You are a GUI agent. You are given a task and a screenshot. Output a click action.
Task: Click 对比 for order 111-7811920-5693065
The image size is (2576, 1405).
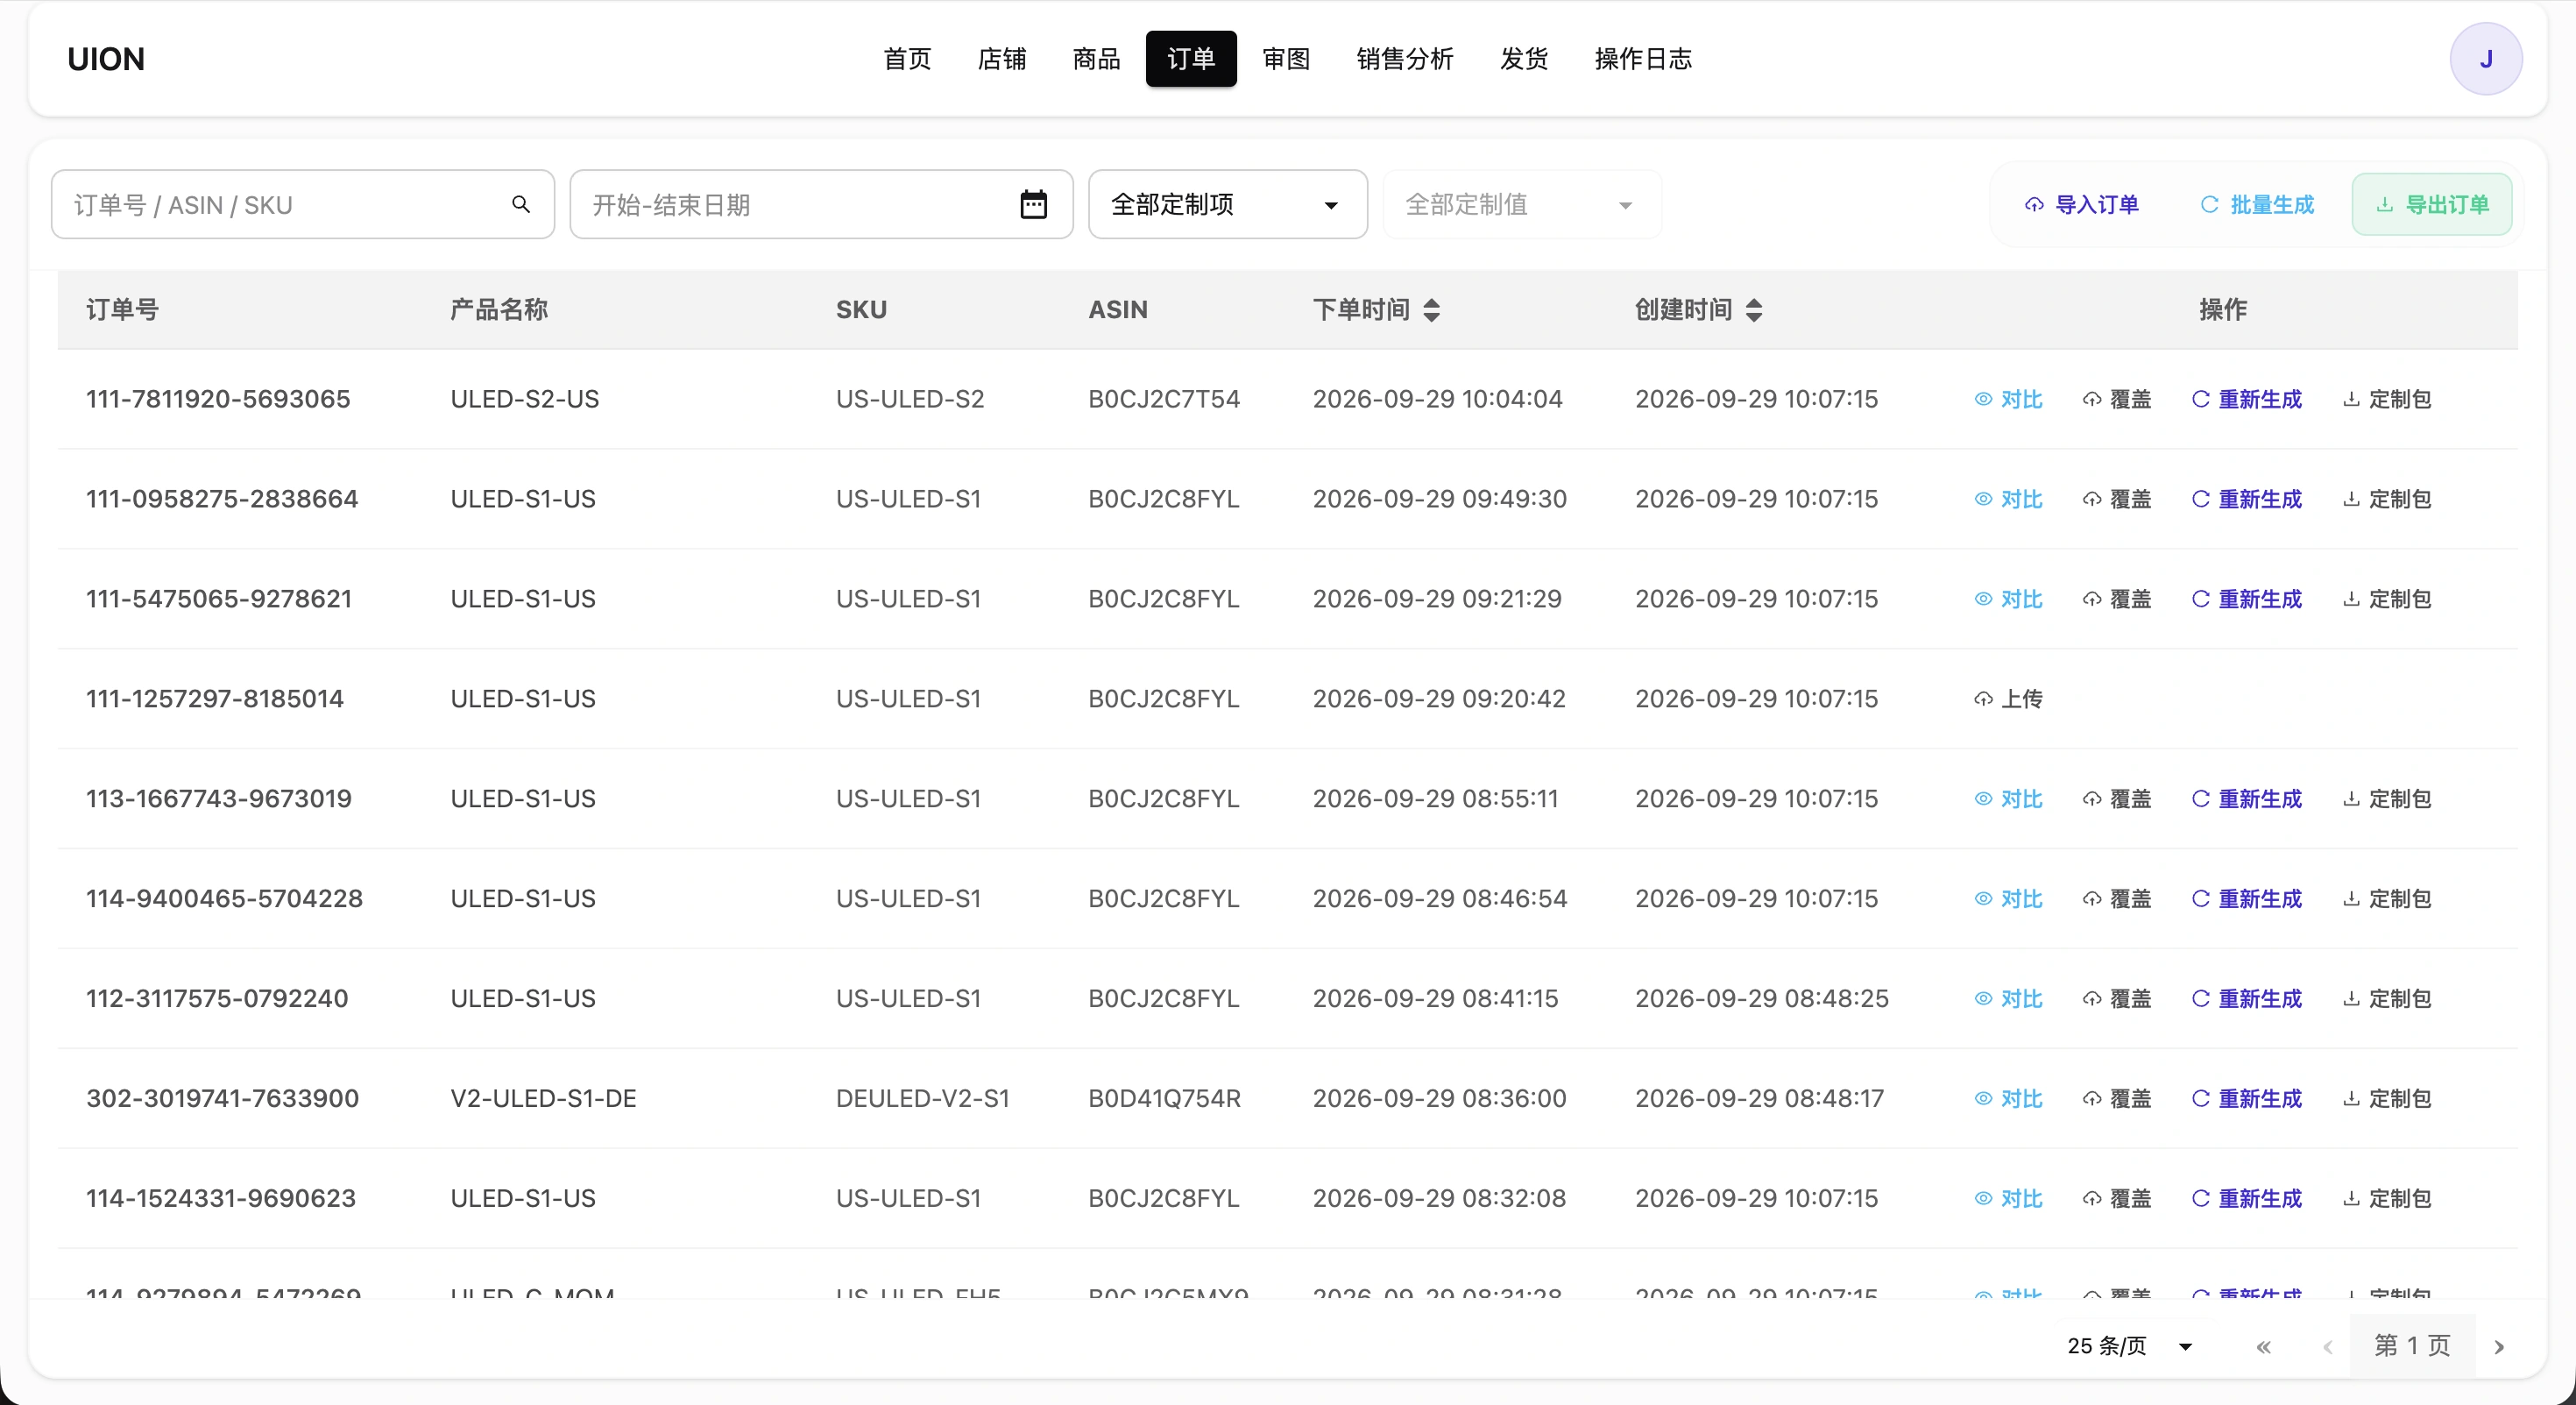pyautogui.click(x=2008, y=399)
